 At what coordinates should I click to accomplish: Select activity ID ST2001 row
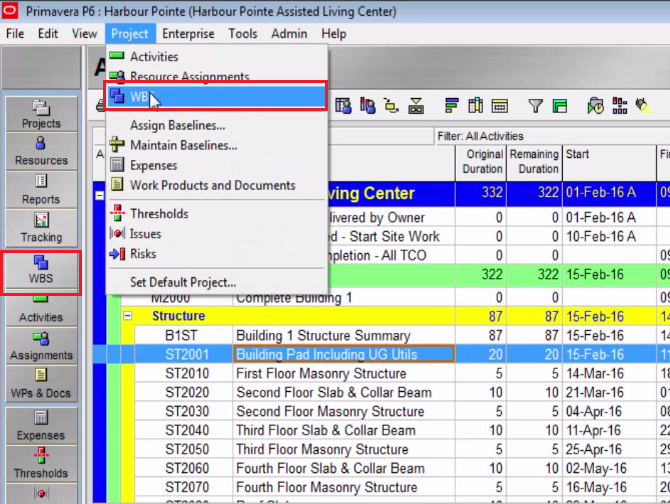[x=187, y=355]
